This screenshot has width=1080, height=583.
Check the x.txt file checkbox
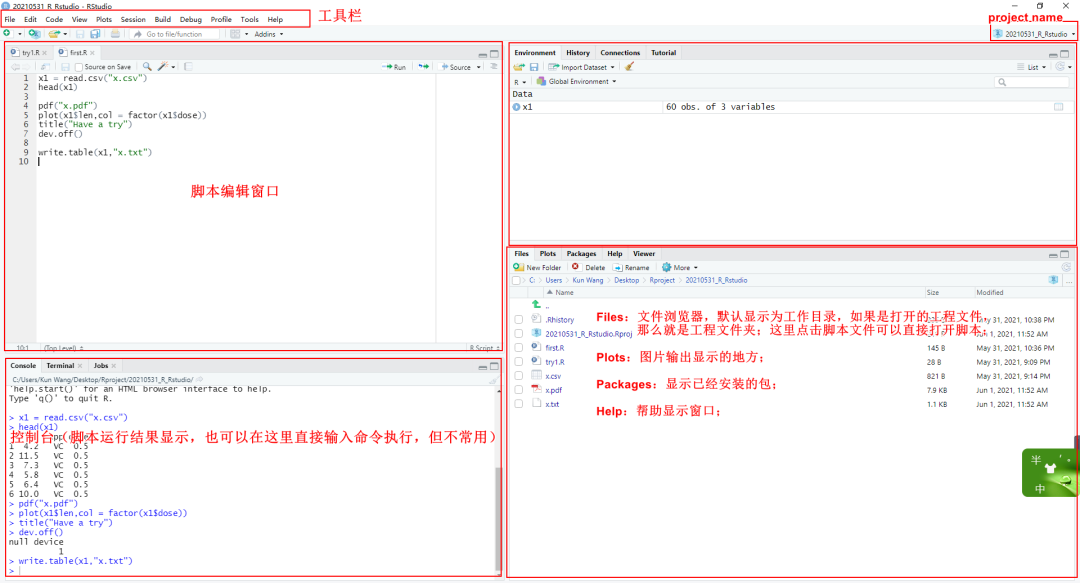pyautogui.click(x=519, y=404)
